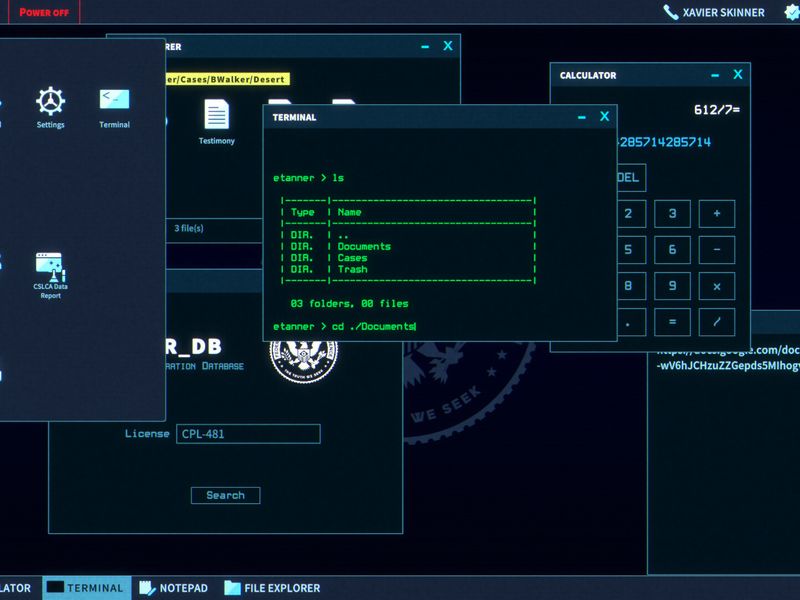Click calculator digit 2 key
Image resolution: width=800 pixels, height=600 pixels.
point(632,213)
